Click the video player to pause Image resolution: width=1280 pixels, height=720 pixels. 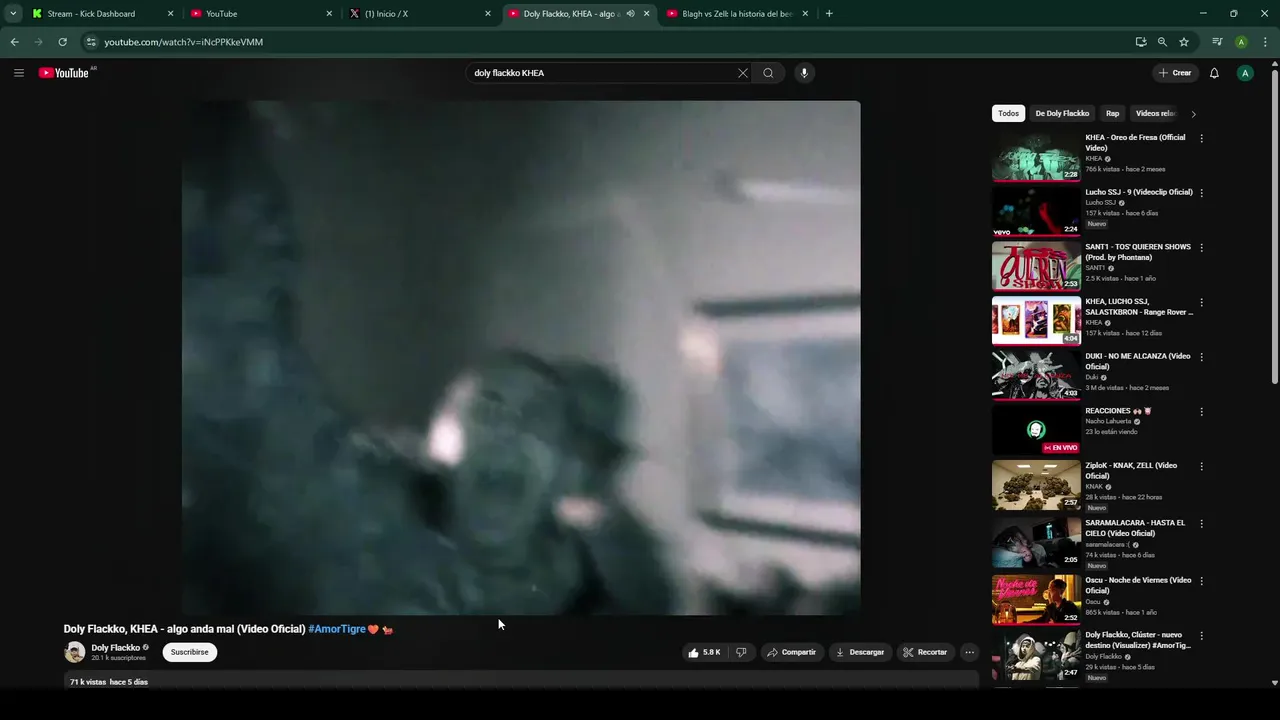click(521, 357)
